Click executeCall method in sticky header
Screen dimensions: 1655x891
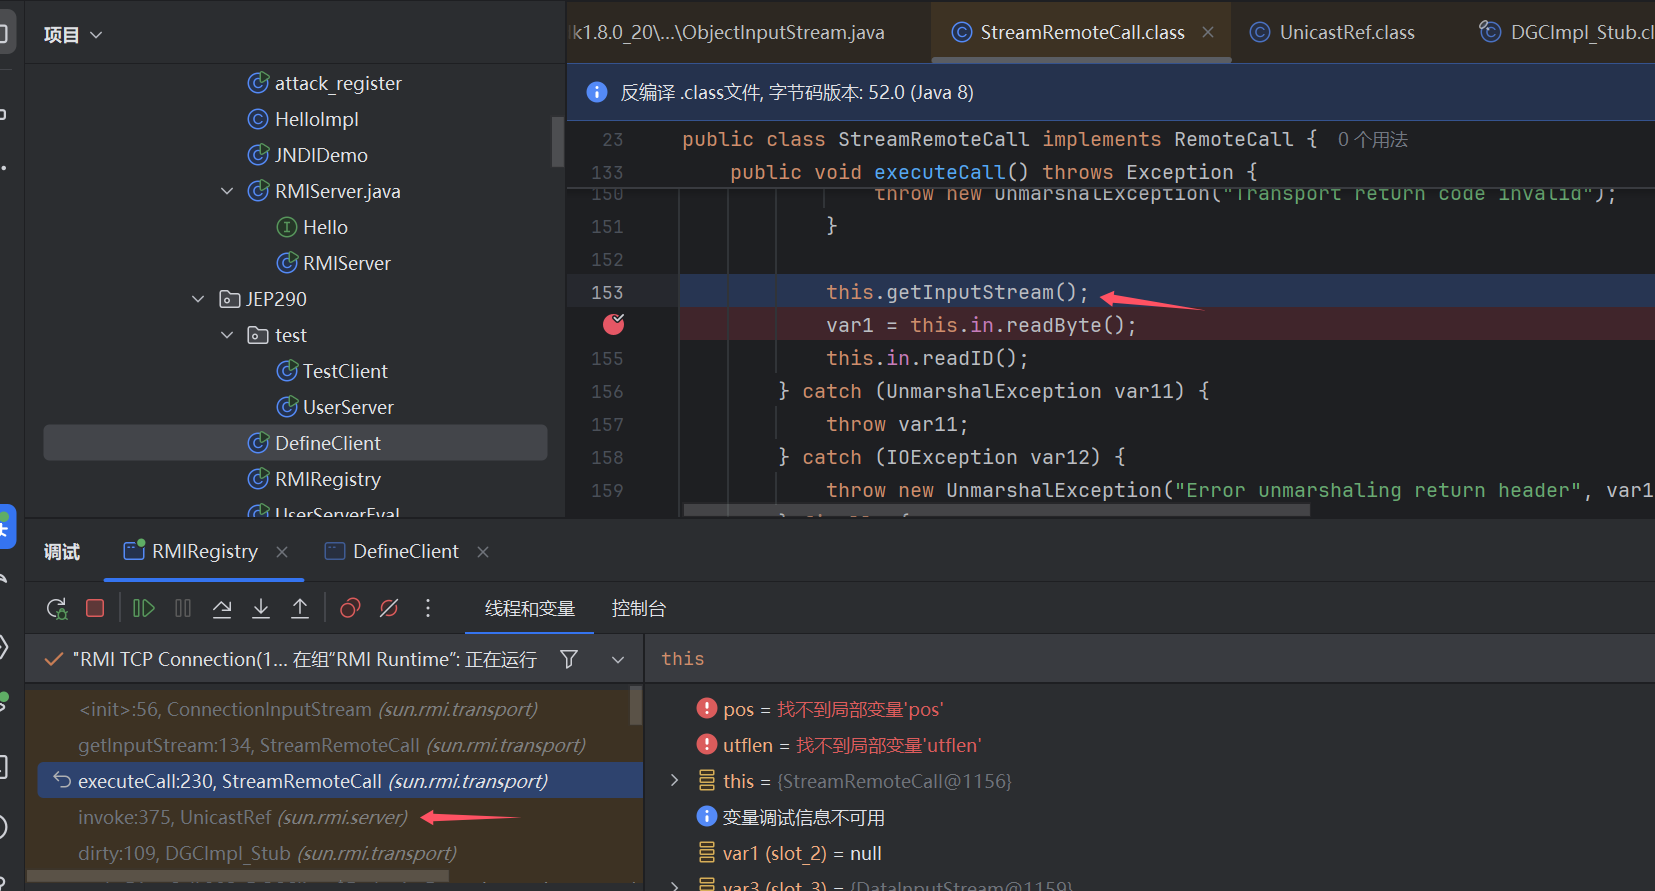point(940,172)
